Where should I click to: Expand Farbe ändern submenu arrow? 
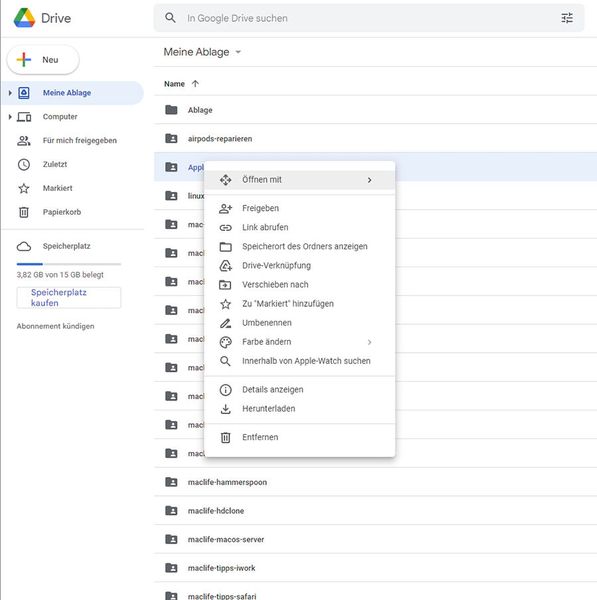coord(369,342)
